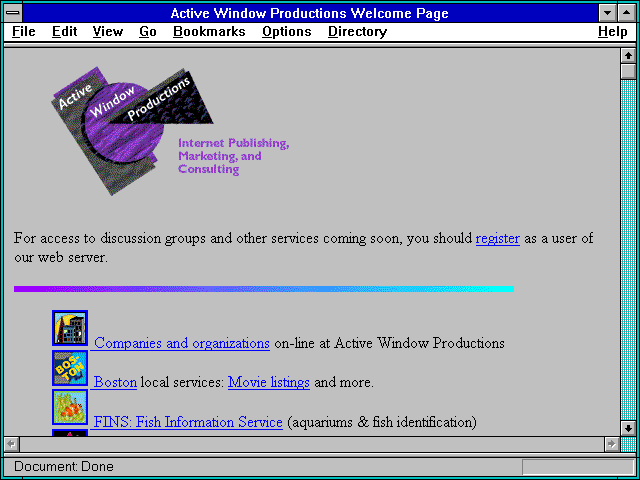This screenshot has width=640, height=480.
Task: Open the File menu
Action: pyautogui.click(x=24, y=31)
